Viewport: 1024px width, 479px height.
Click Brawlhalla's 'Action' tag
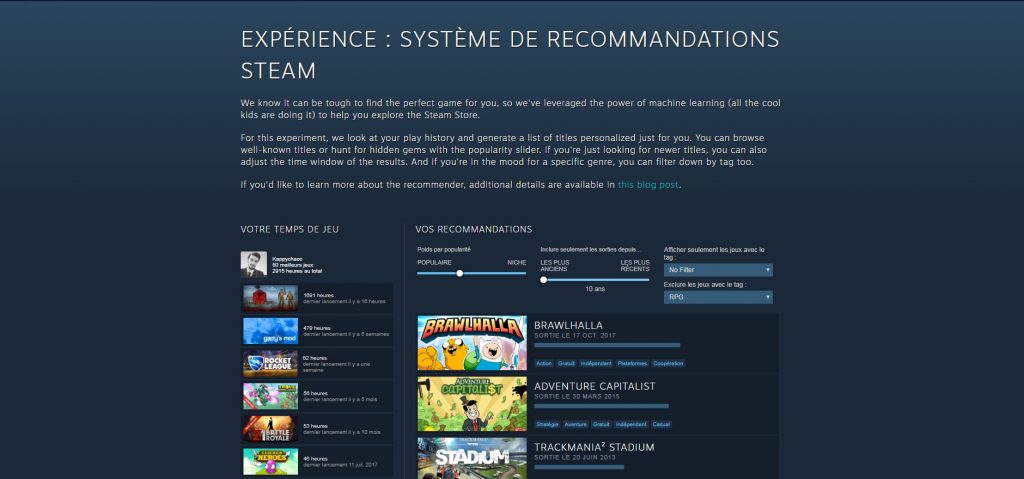(543, 363)
